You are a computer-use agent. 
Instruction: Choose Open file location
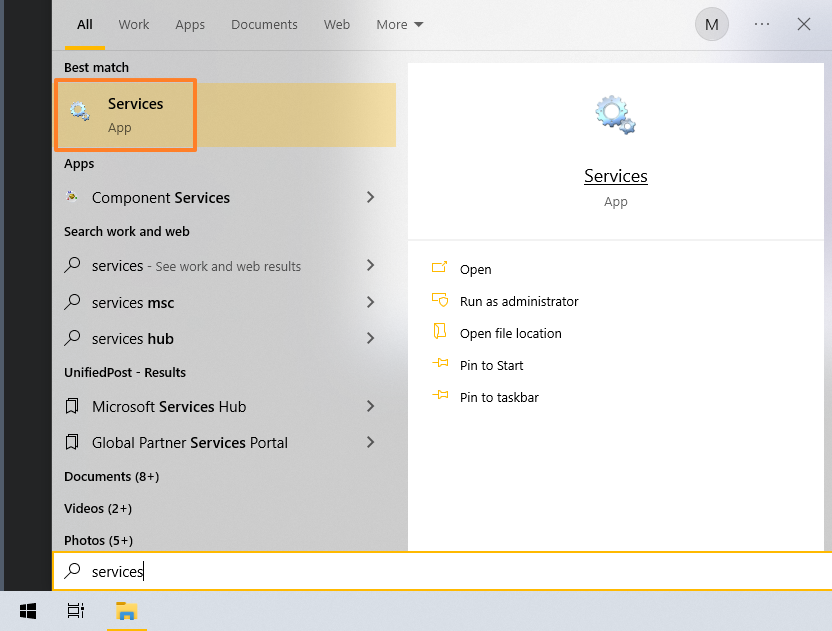pos(510,333)
